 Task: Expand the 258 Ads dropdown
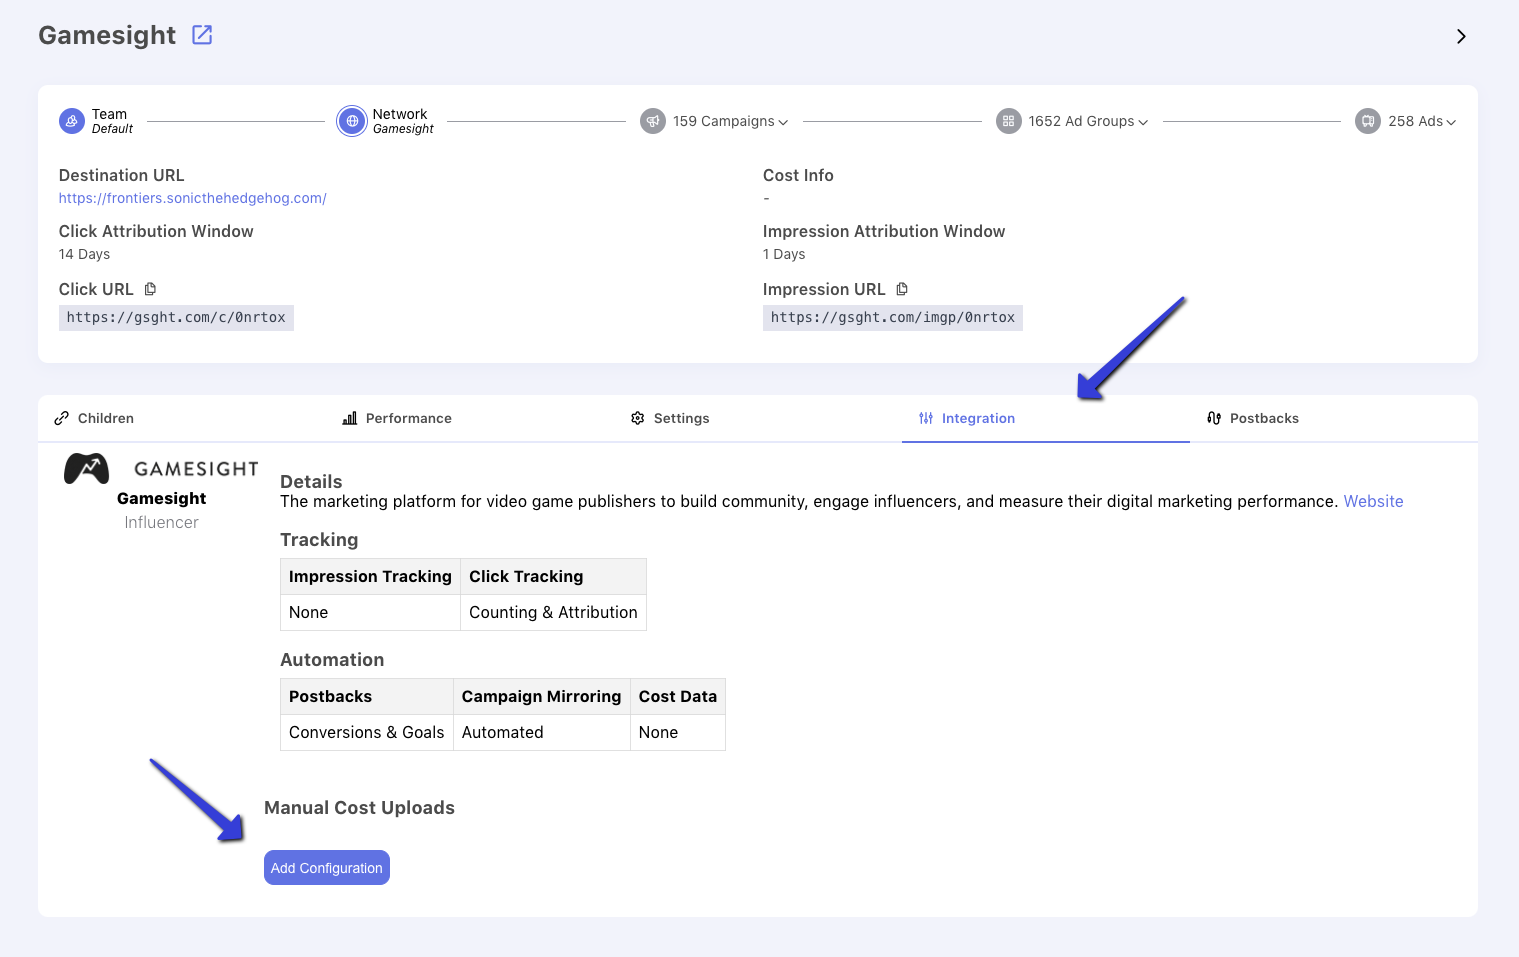point(1422,121)
